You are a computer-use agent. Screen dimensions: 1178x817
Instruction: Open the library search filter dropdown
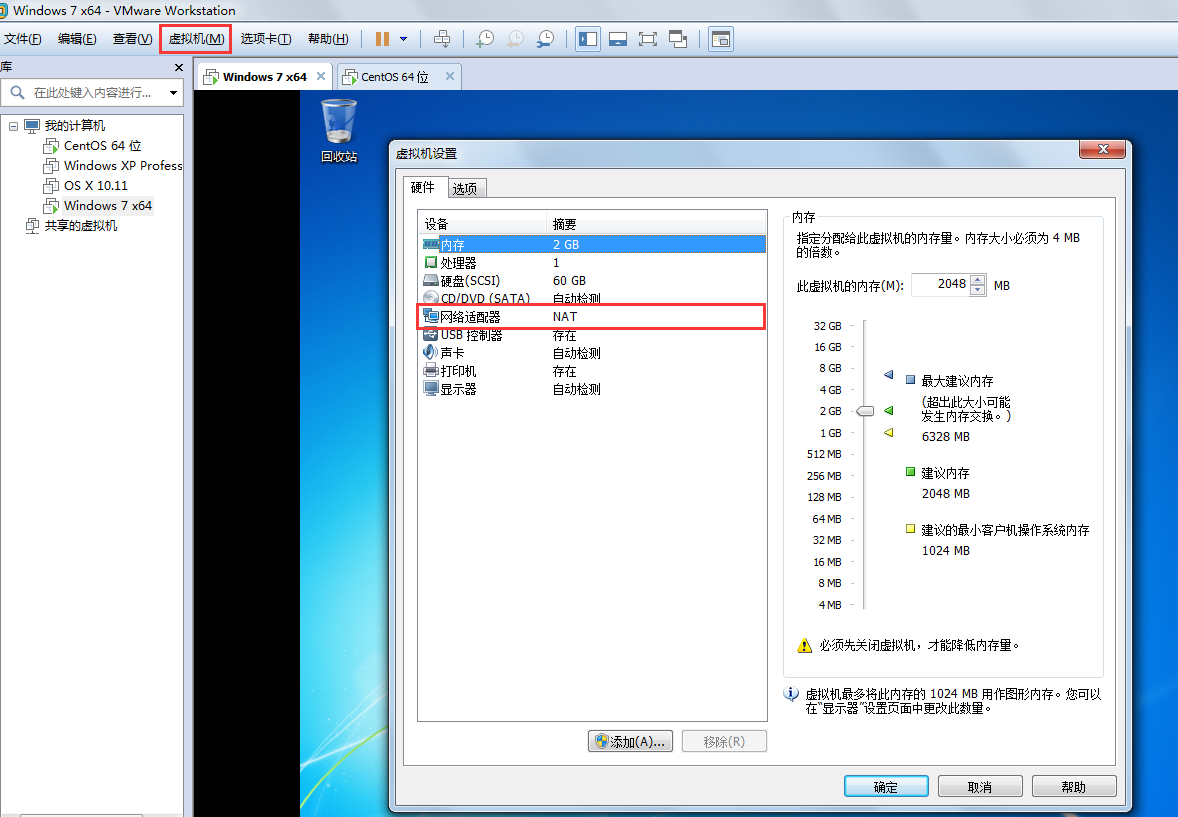174,92
